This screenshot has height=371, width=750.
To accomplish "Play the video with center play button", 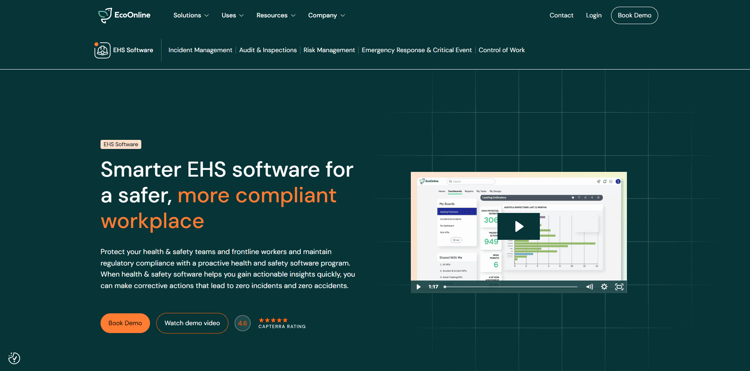I will coord(519,227).
